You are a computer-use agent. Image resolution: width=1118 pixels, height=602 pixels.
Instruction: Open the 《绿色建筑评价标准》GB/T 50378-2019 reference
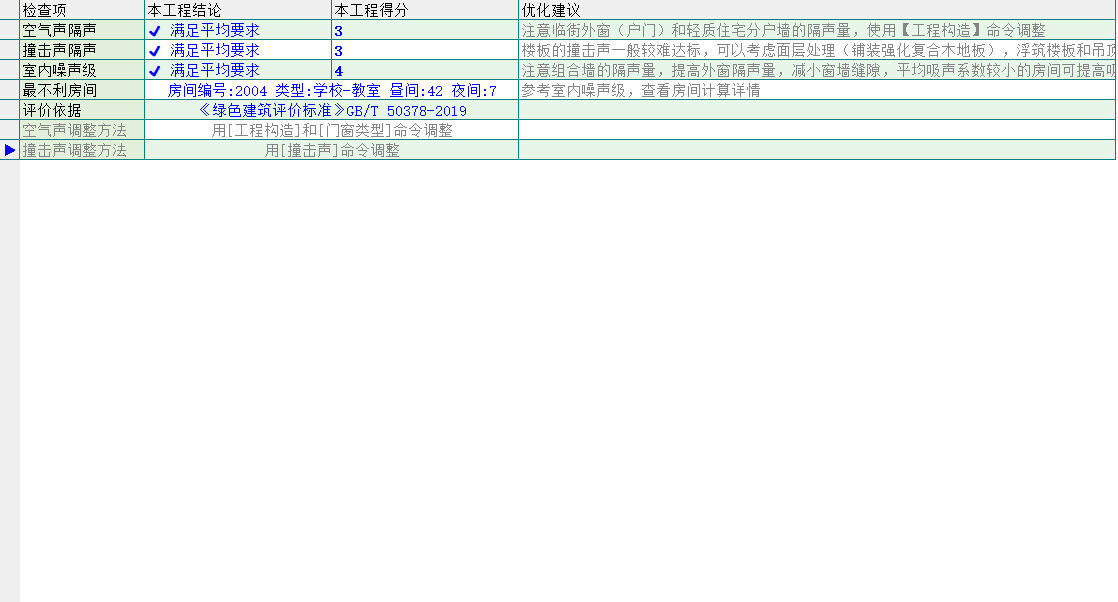click(331, 110)
